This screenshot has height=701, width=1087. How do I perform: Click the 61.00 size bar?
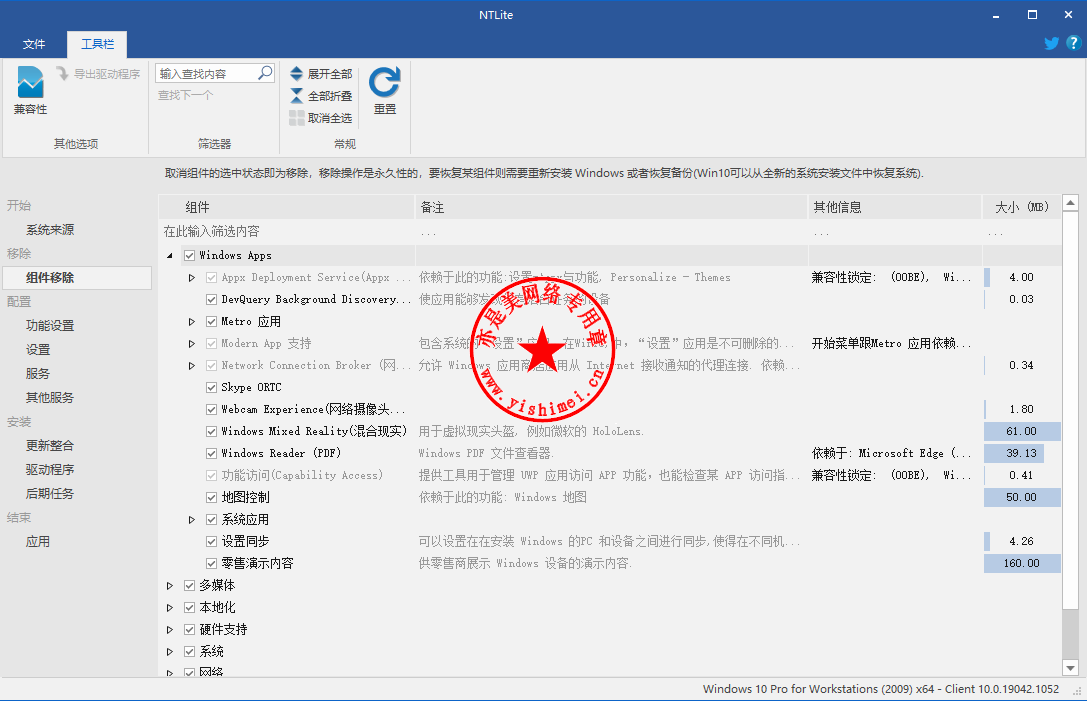tap(1022, 431)
